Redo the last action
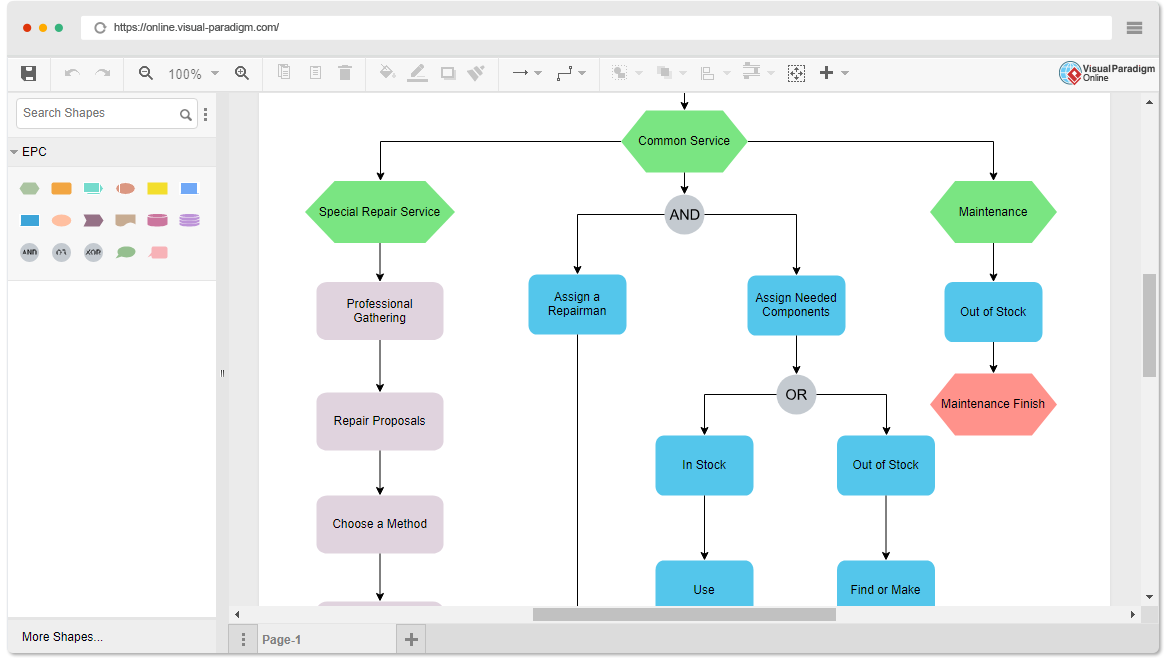The width and height of the screenshot is (1170, 665). coord(103,73)
